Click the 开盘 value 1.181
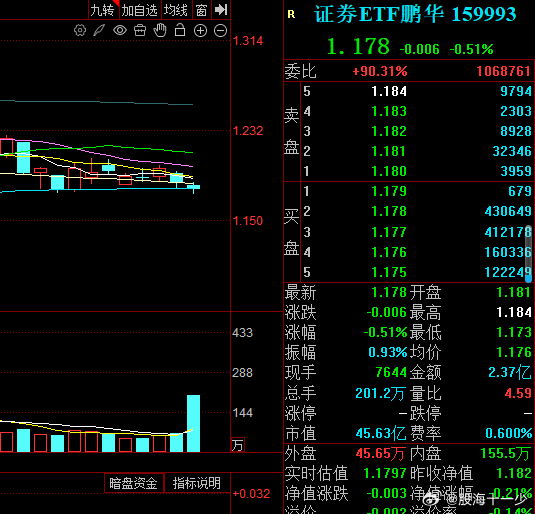The image size is (535, 514). coord(514,292)
